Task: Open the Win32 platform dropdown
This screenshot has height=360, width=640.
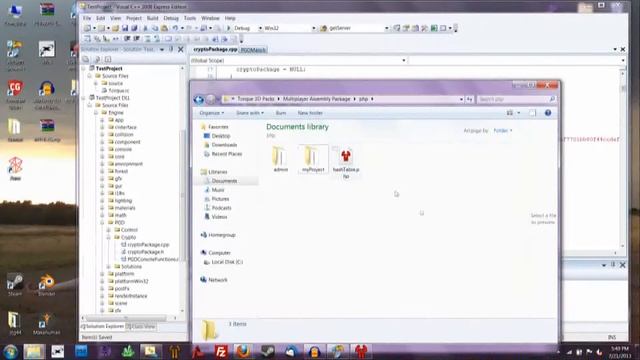Action: pos(313,28)
